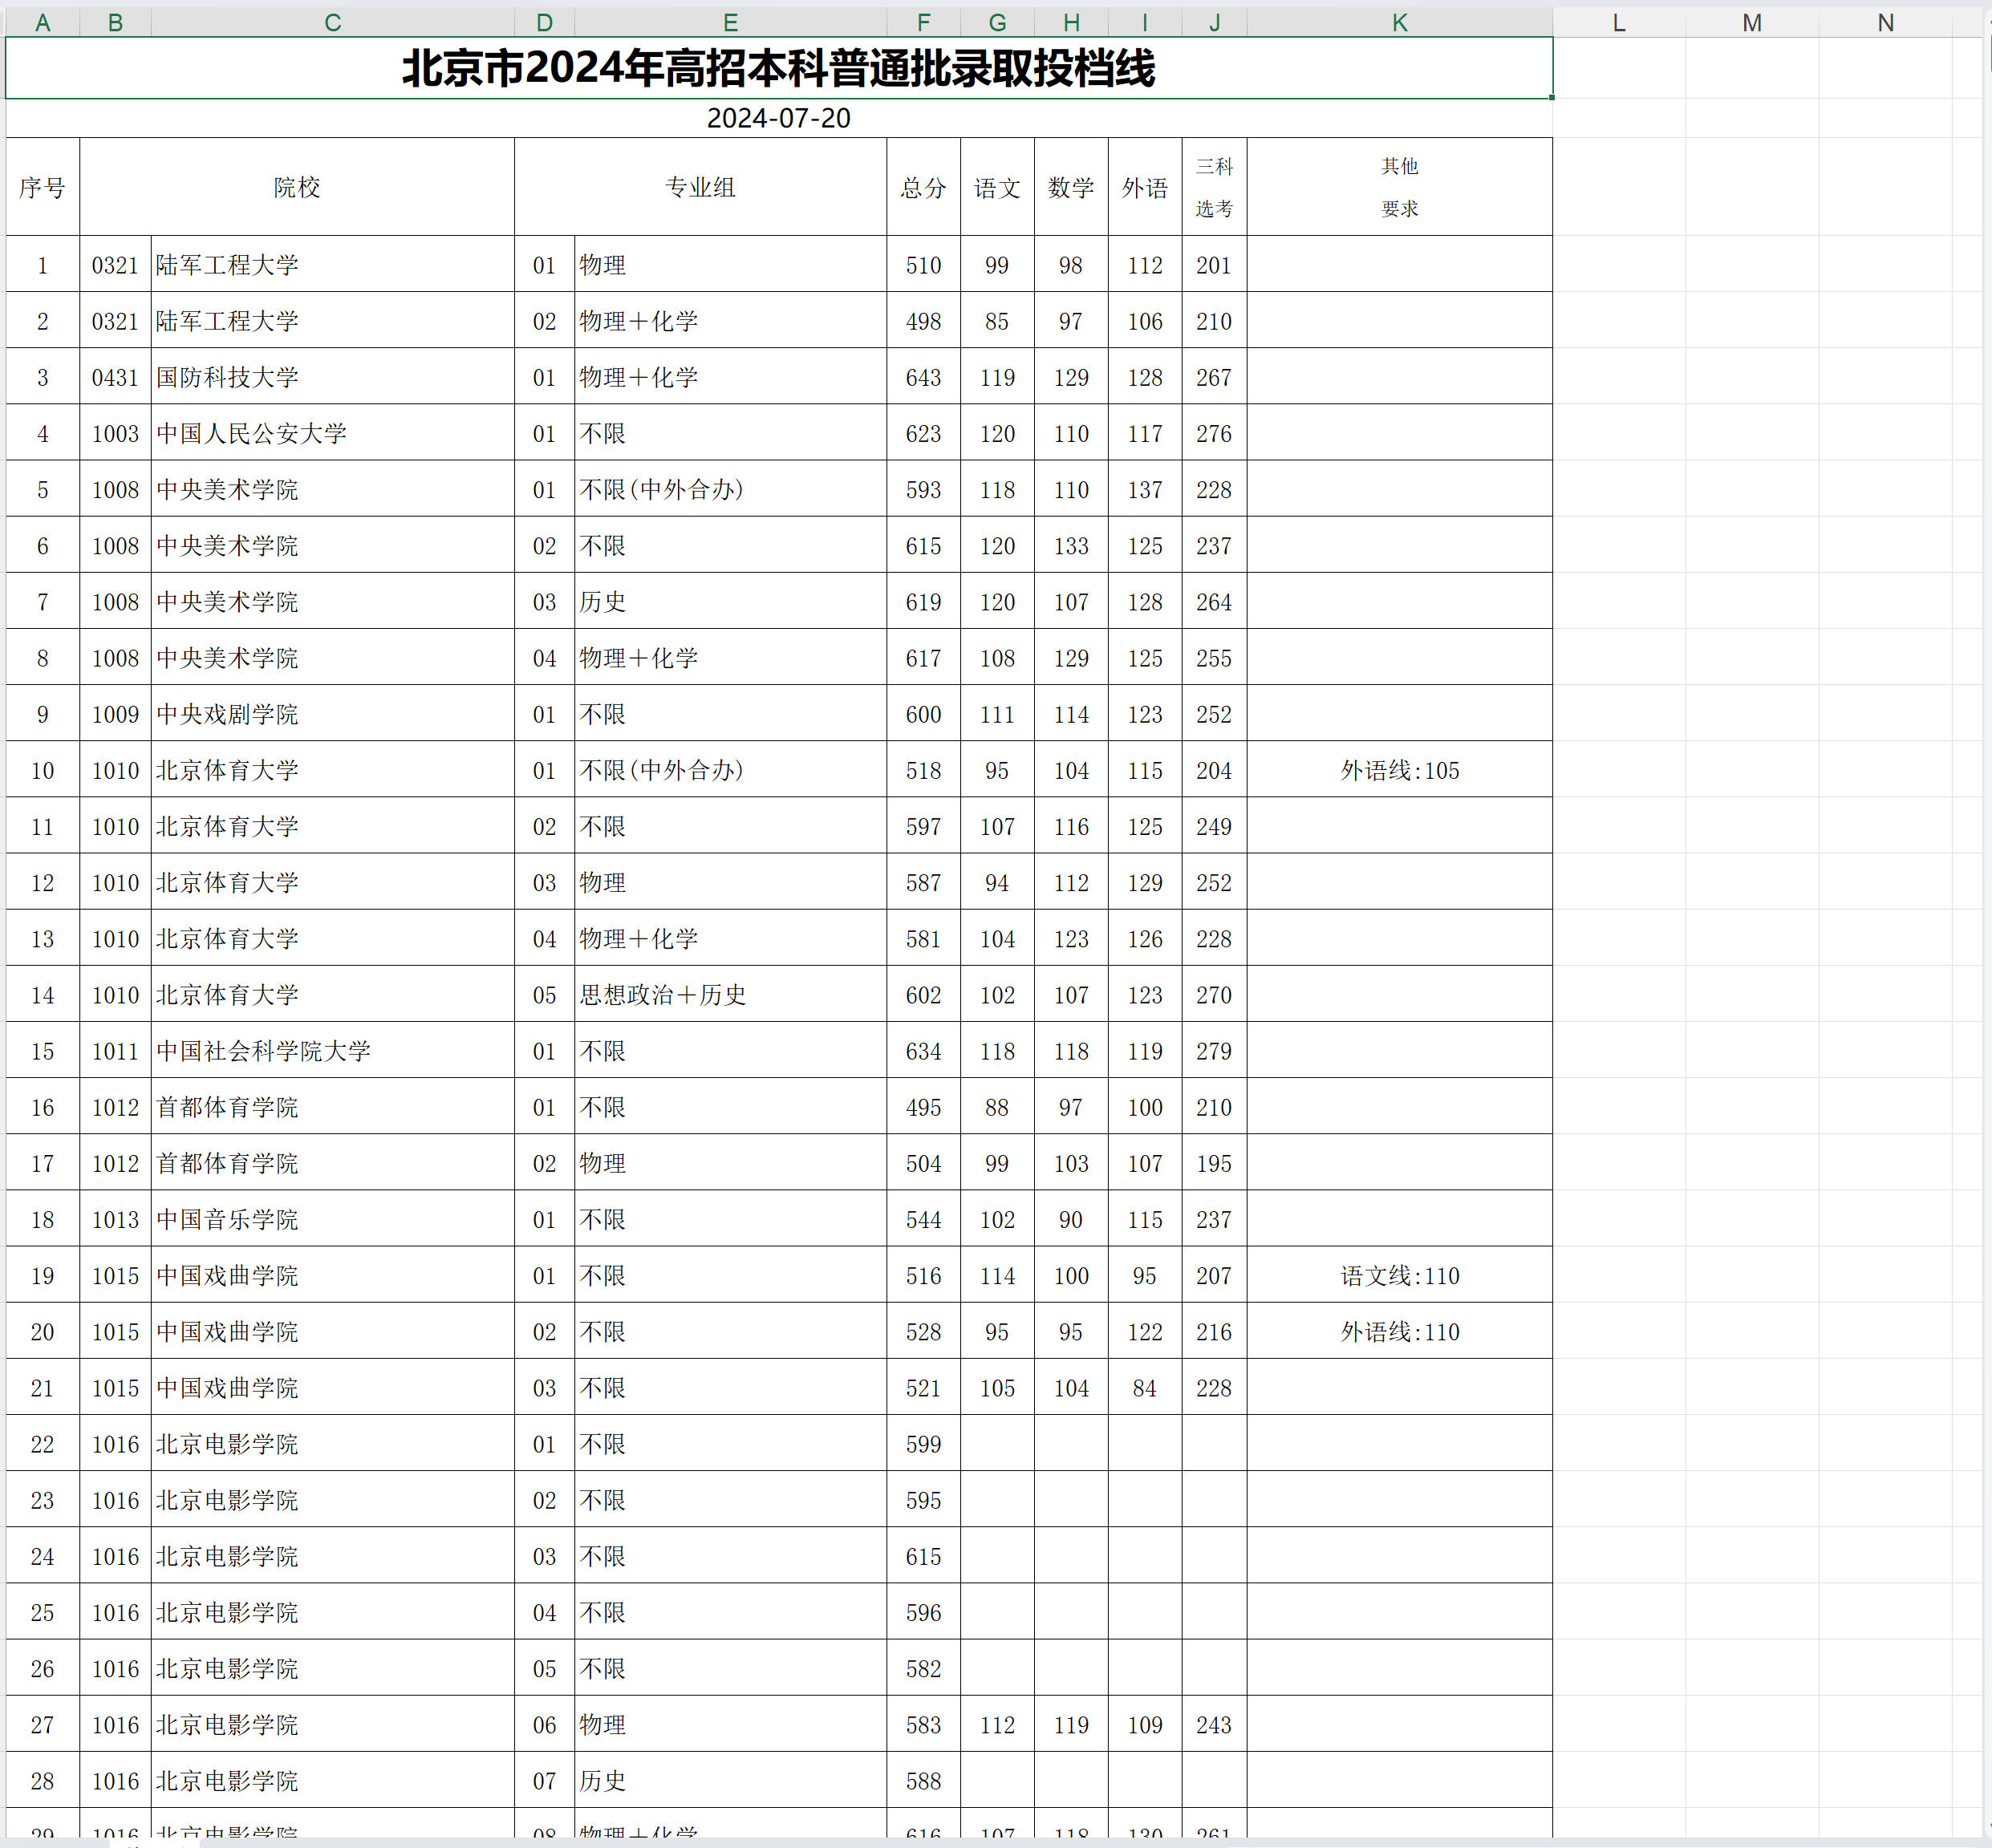Viewport: 1992px width, 1848px height.
Task: Click the 院校 header cell
Action: coord(297,187)
